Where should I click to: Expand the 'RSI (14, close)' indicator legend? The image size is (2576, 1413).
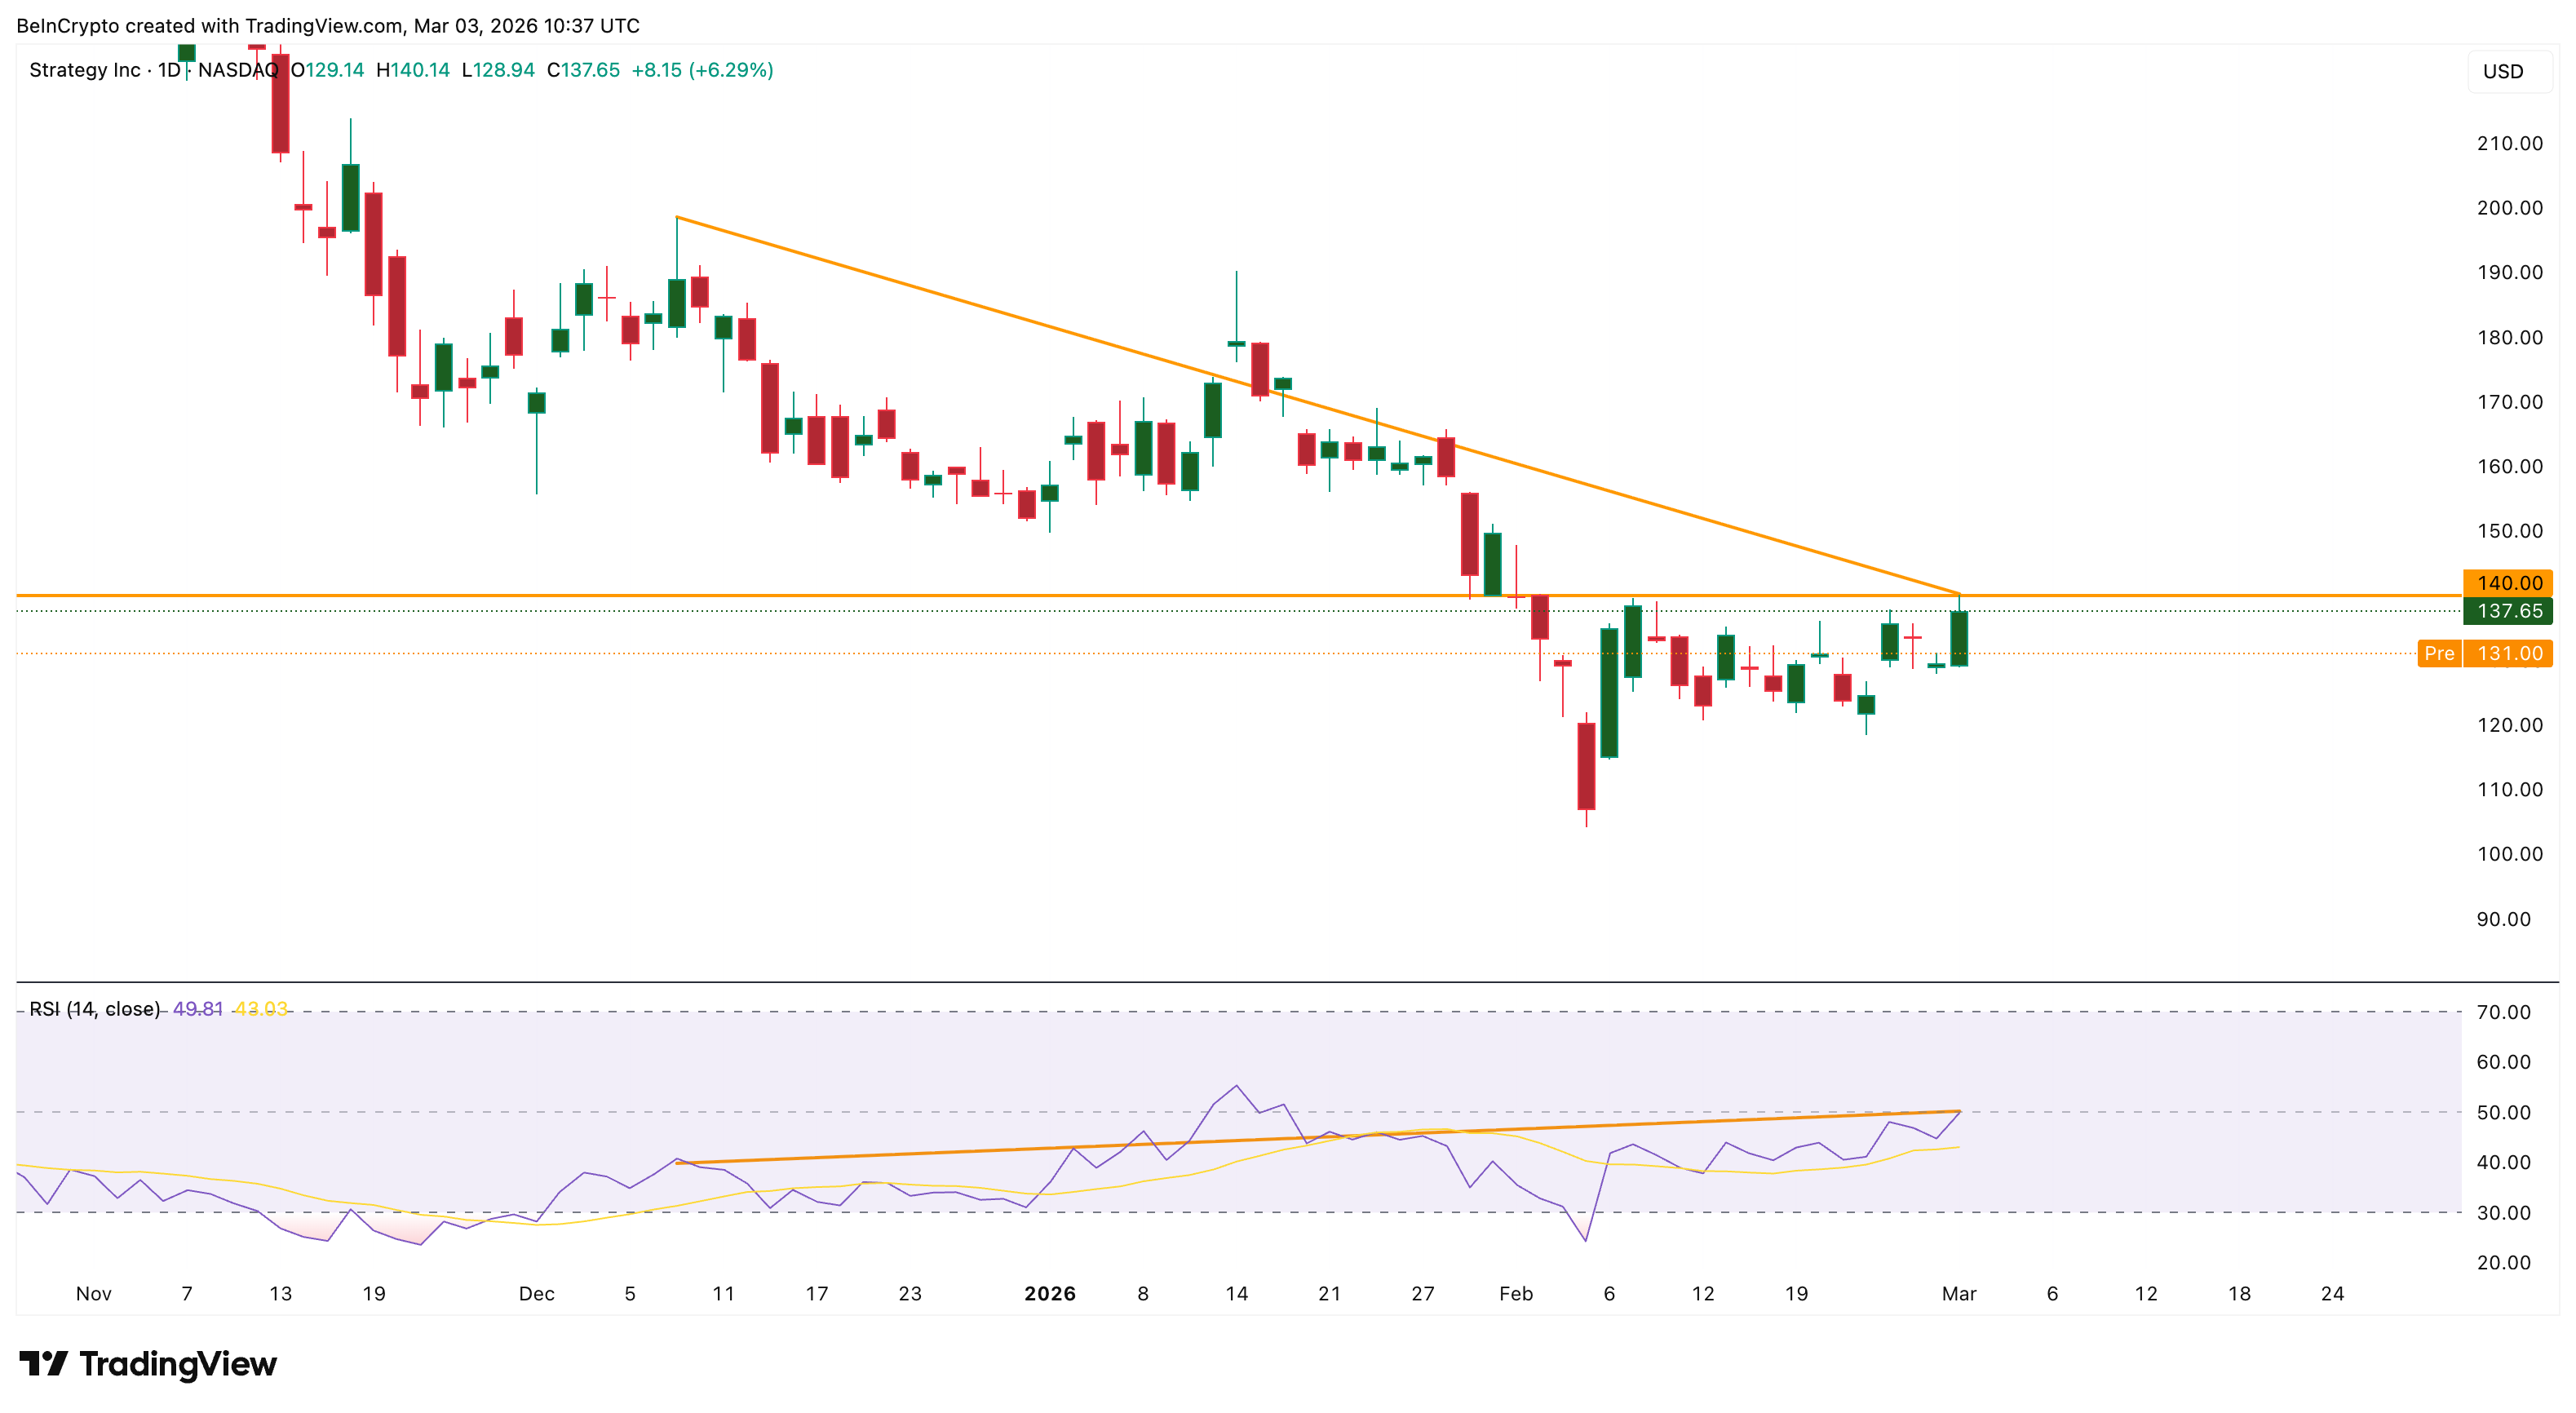pyautogui.click(x=95, y=1010)
